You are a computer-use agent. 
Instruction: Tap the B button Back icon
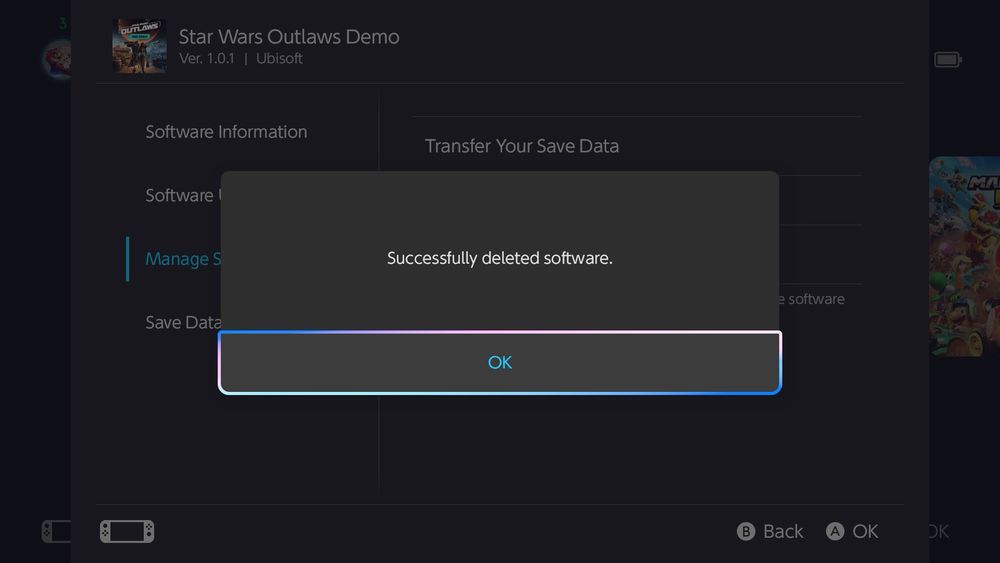coord(746,531)
